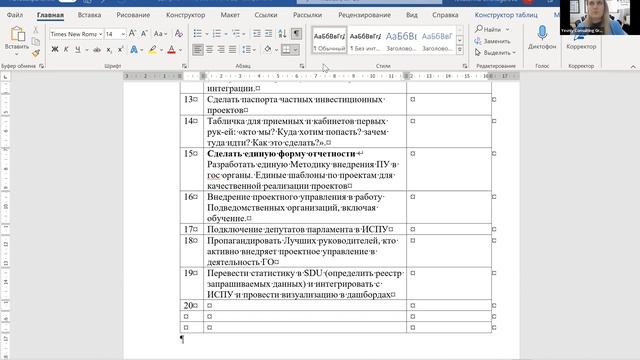Screen dimensions: 640x360
Task: Decrease font size with the small A
Action: tap(144, 34)
